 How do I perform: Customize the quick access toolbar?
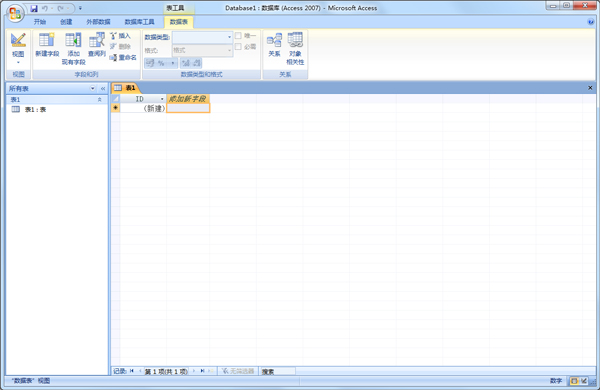80,8
